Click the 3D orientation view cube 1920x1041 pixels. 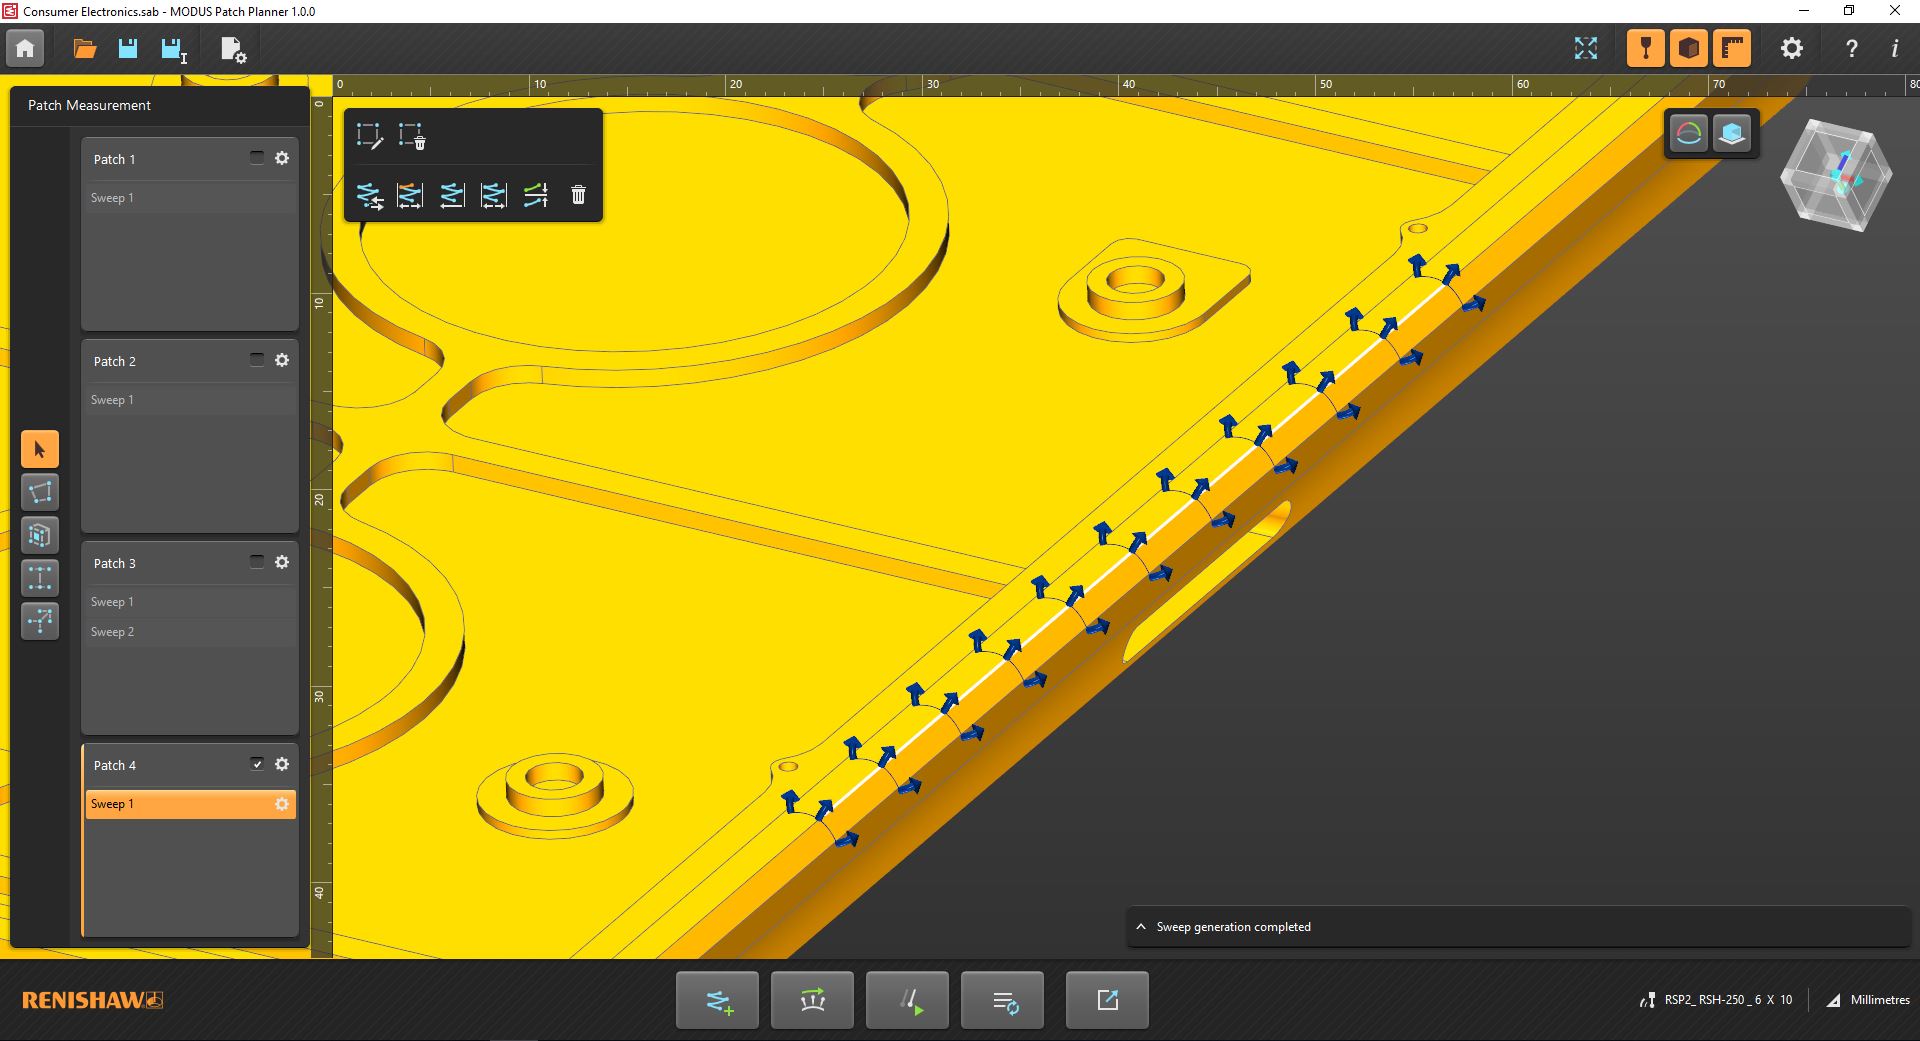click(1836, 175)
